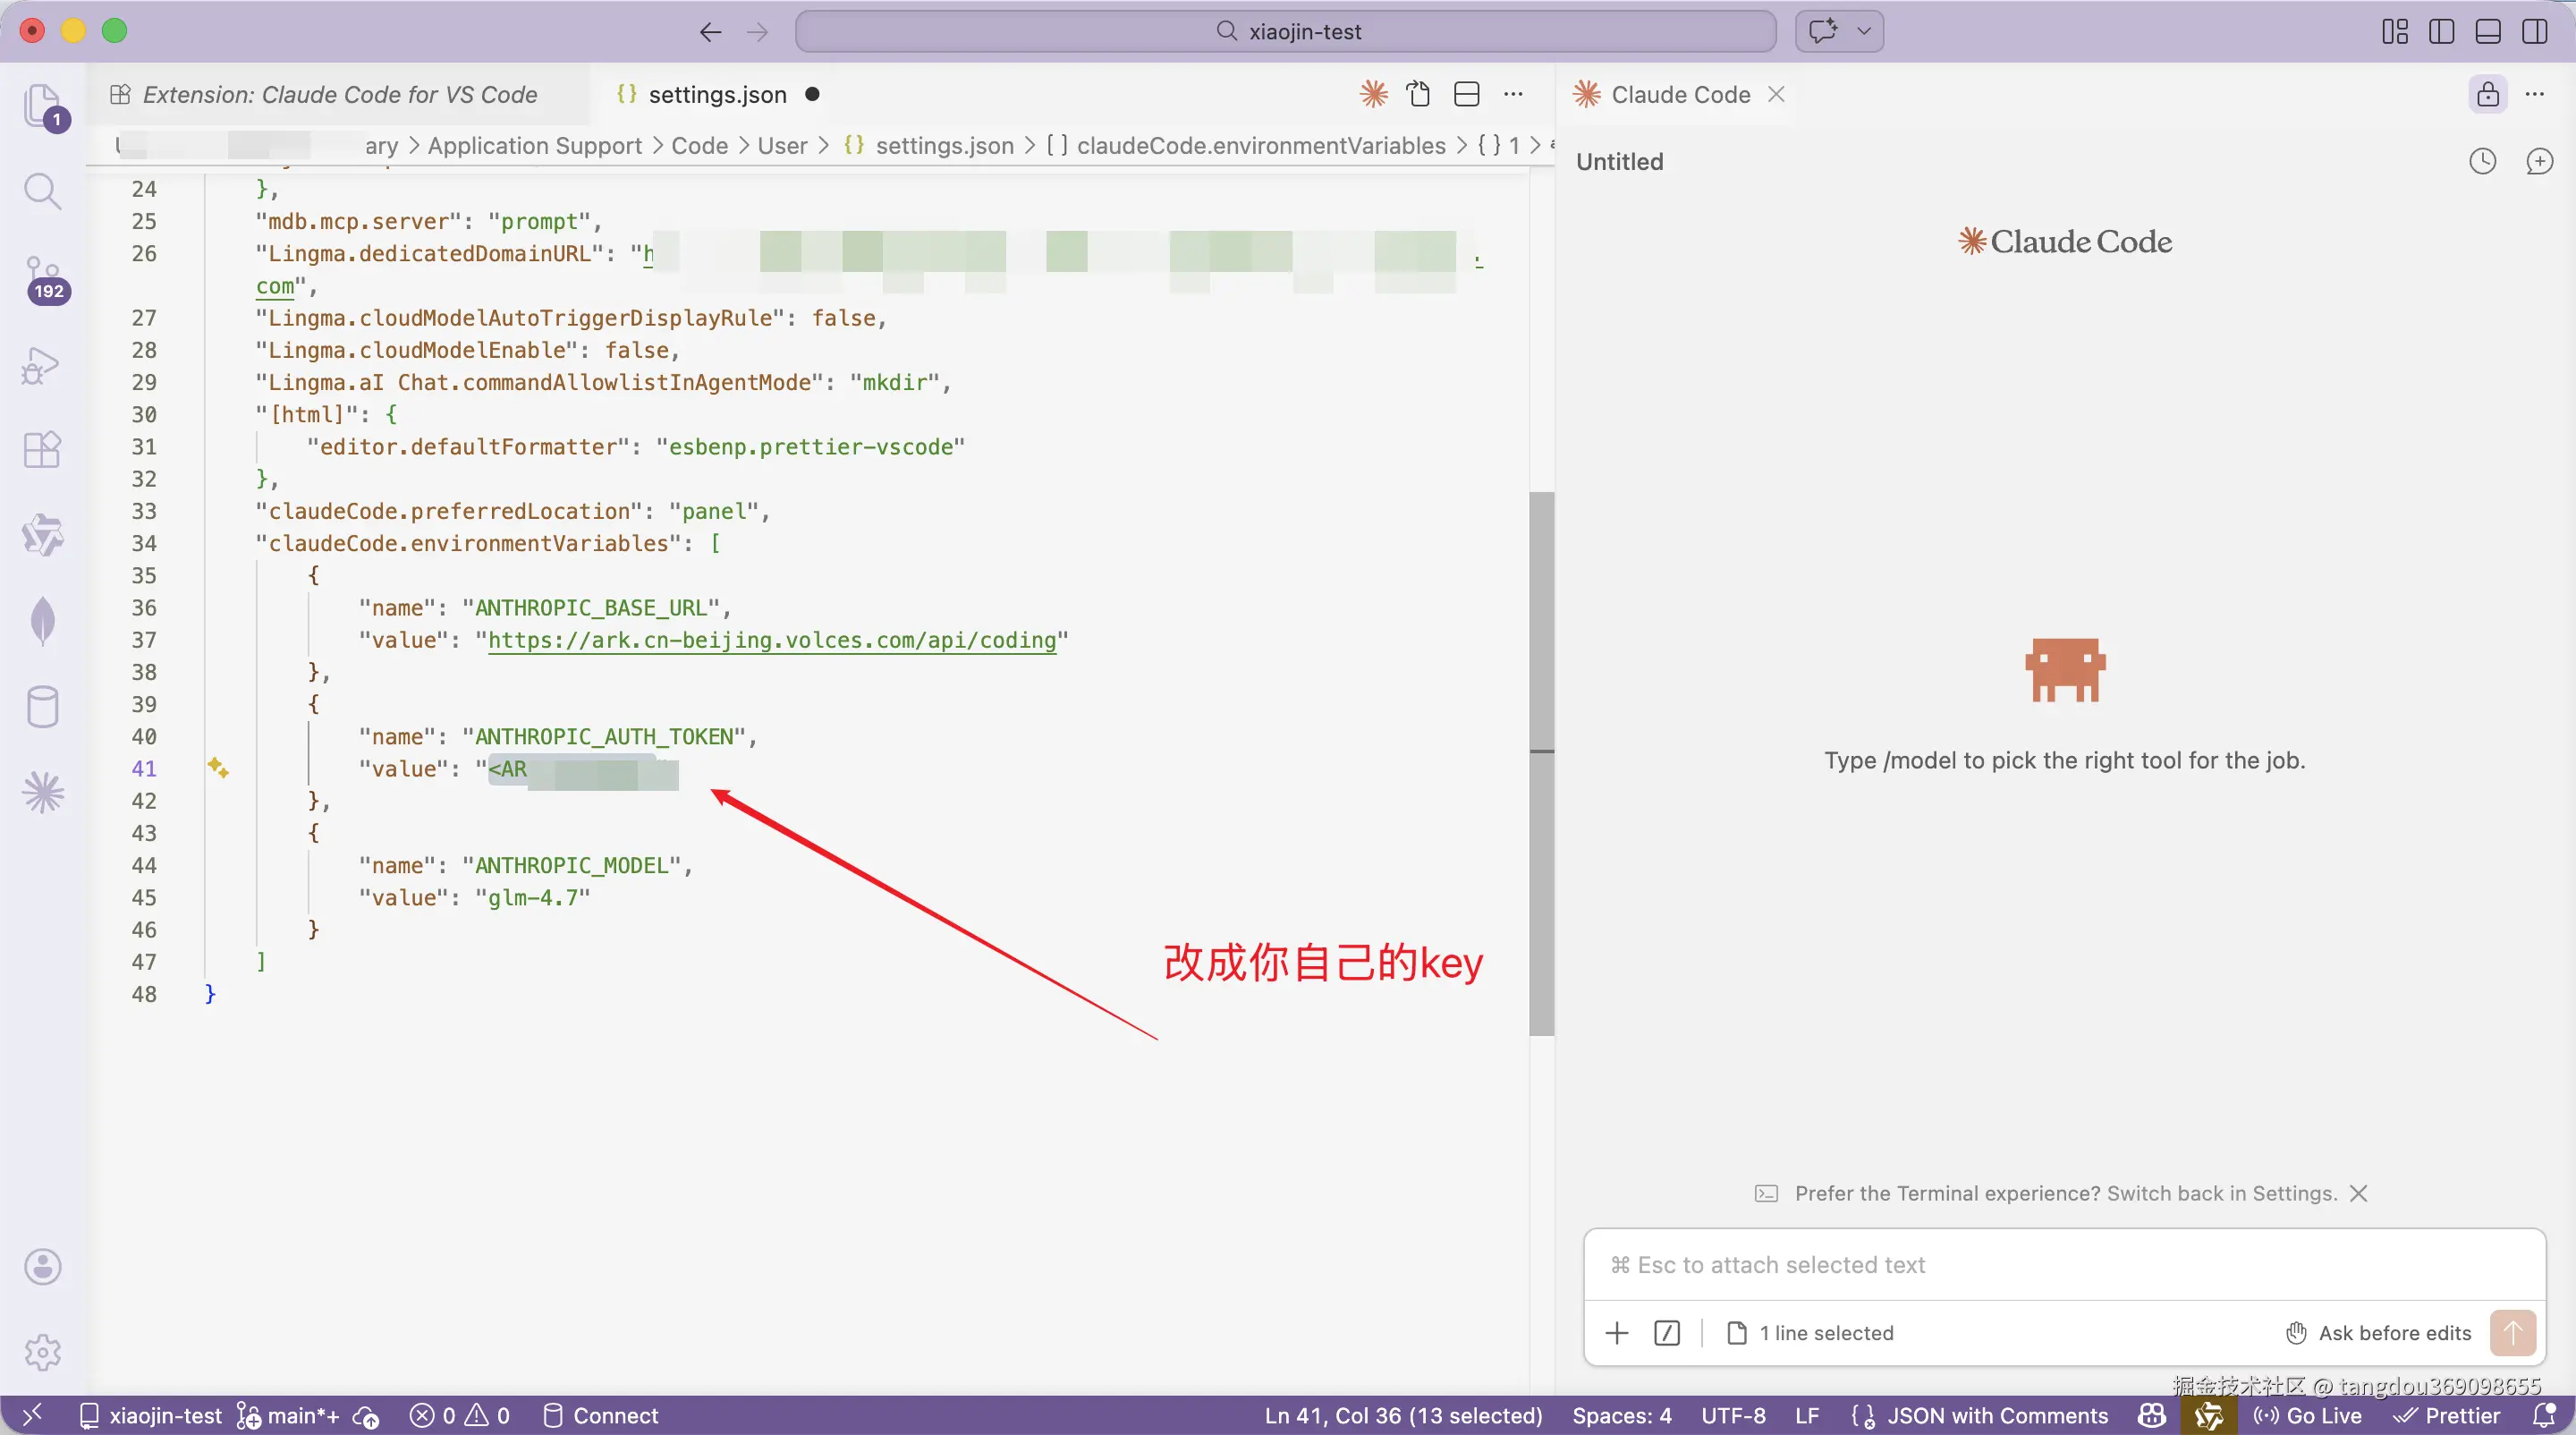
Task: Click the Claude Code spark icon in the editor toolbar
Action: (1373, 94)
